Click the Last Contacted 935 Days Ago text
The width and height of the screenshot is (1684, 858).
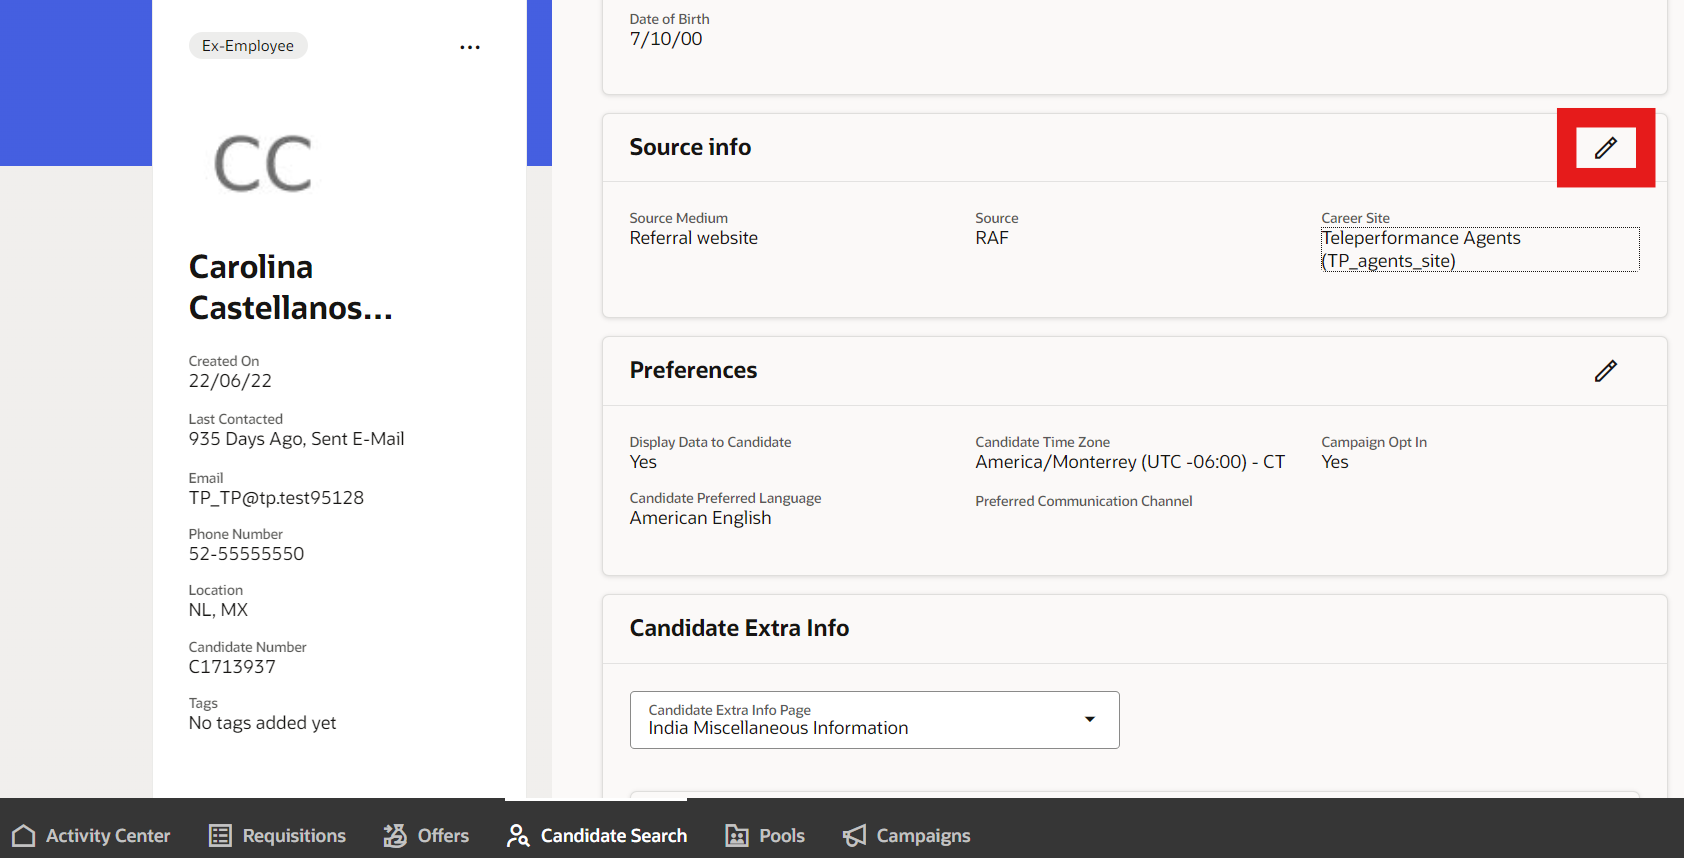297,439
